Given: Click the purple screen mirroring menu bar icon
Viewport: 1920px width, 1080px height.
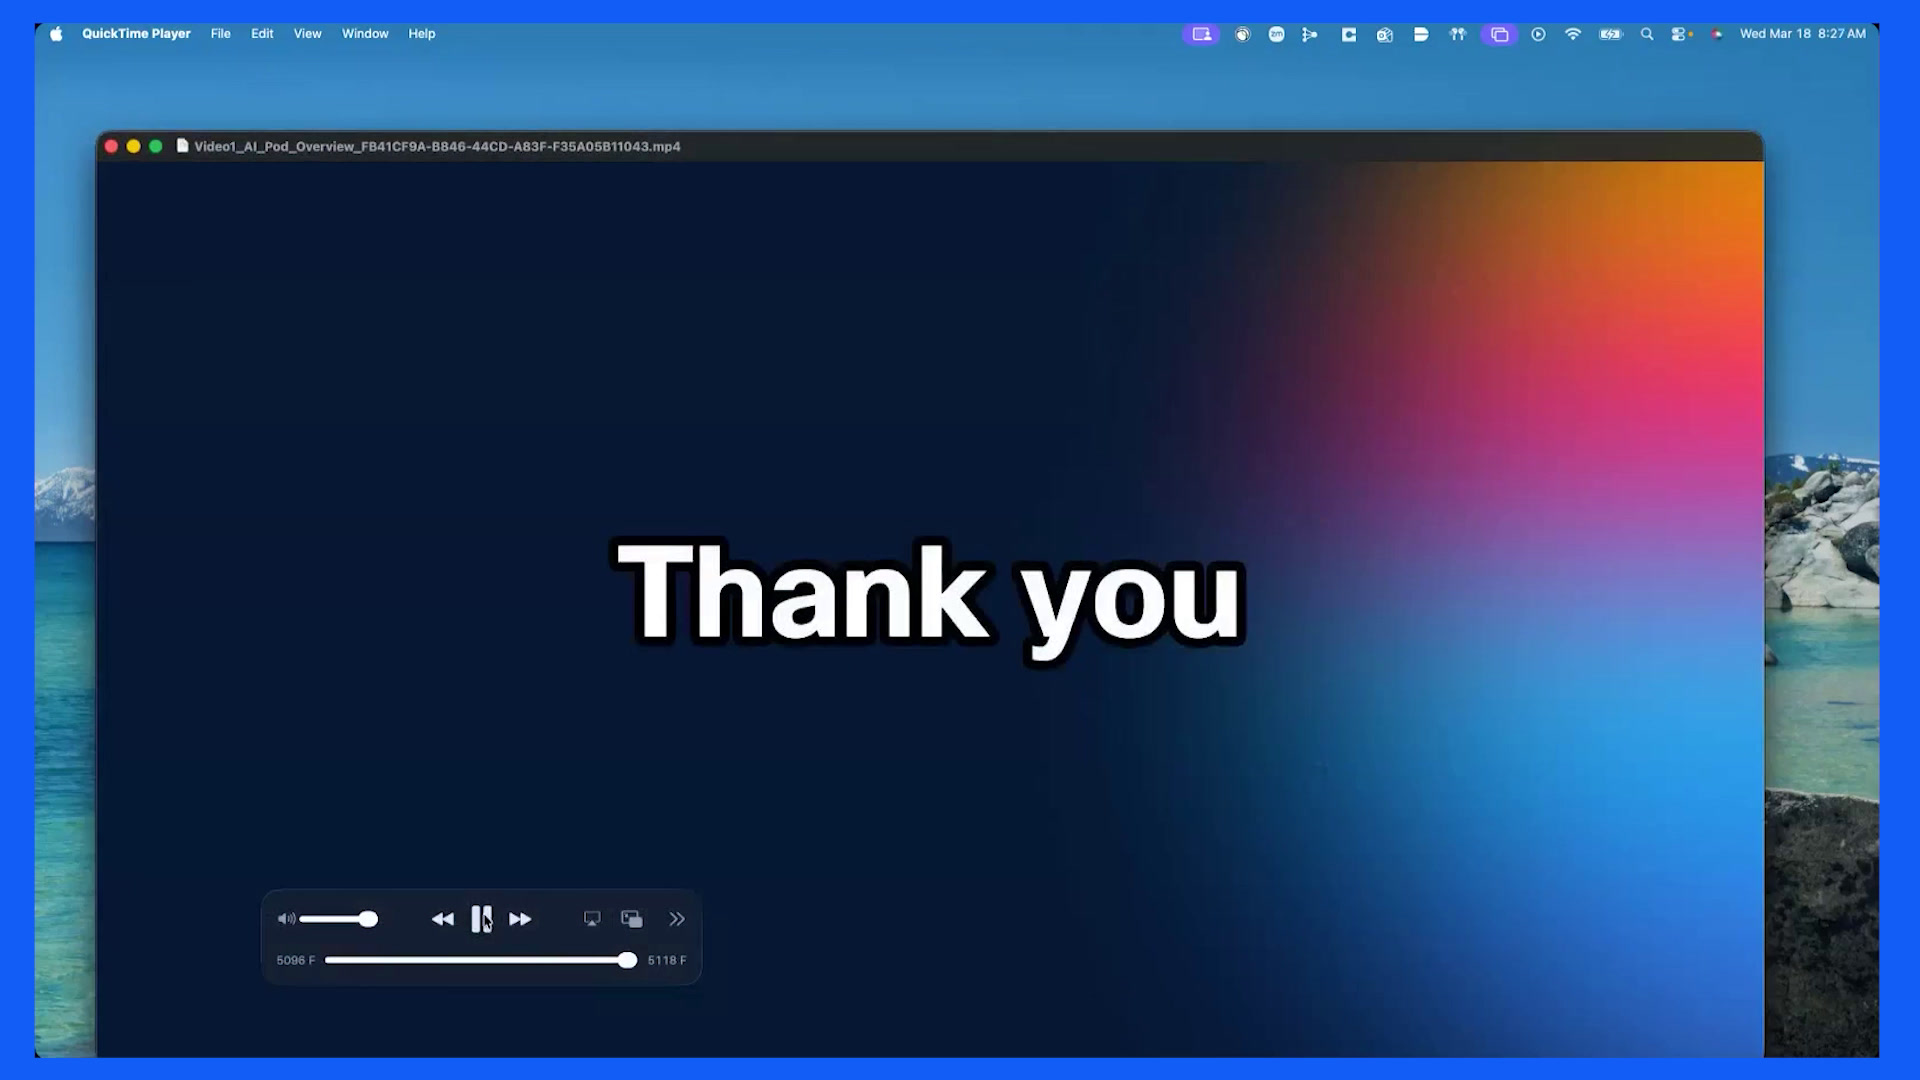Looking at the screenshot, I should pyautogui.click(x=1499, y=34).
